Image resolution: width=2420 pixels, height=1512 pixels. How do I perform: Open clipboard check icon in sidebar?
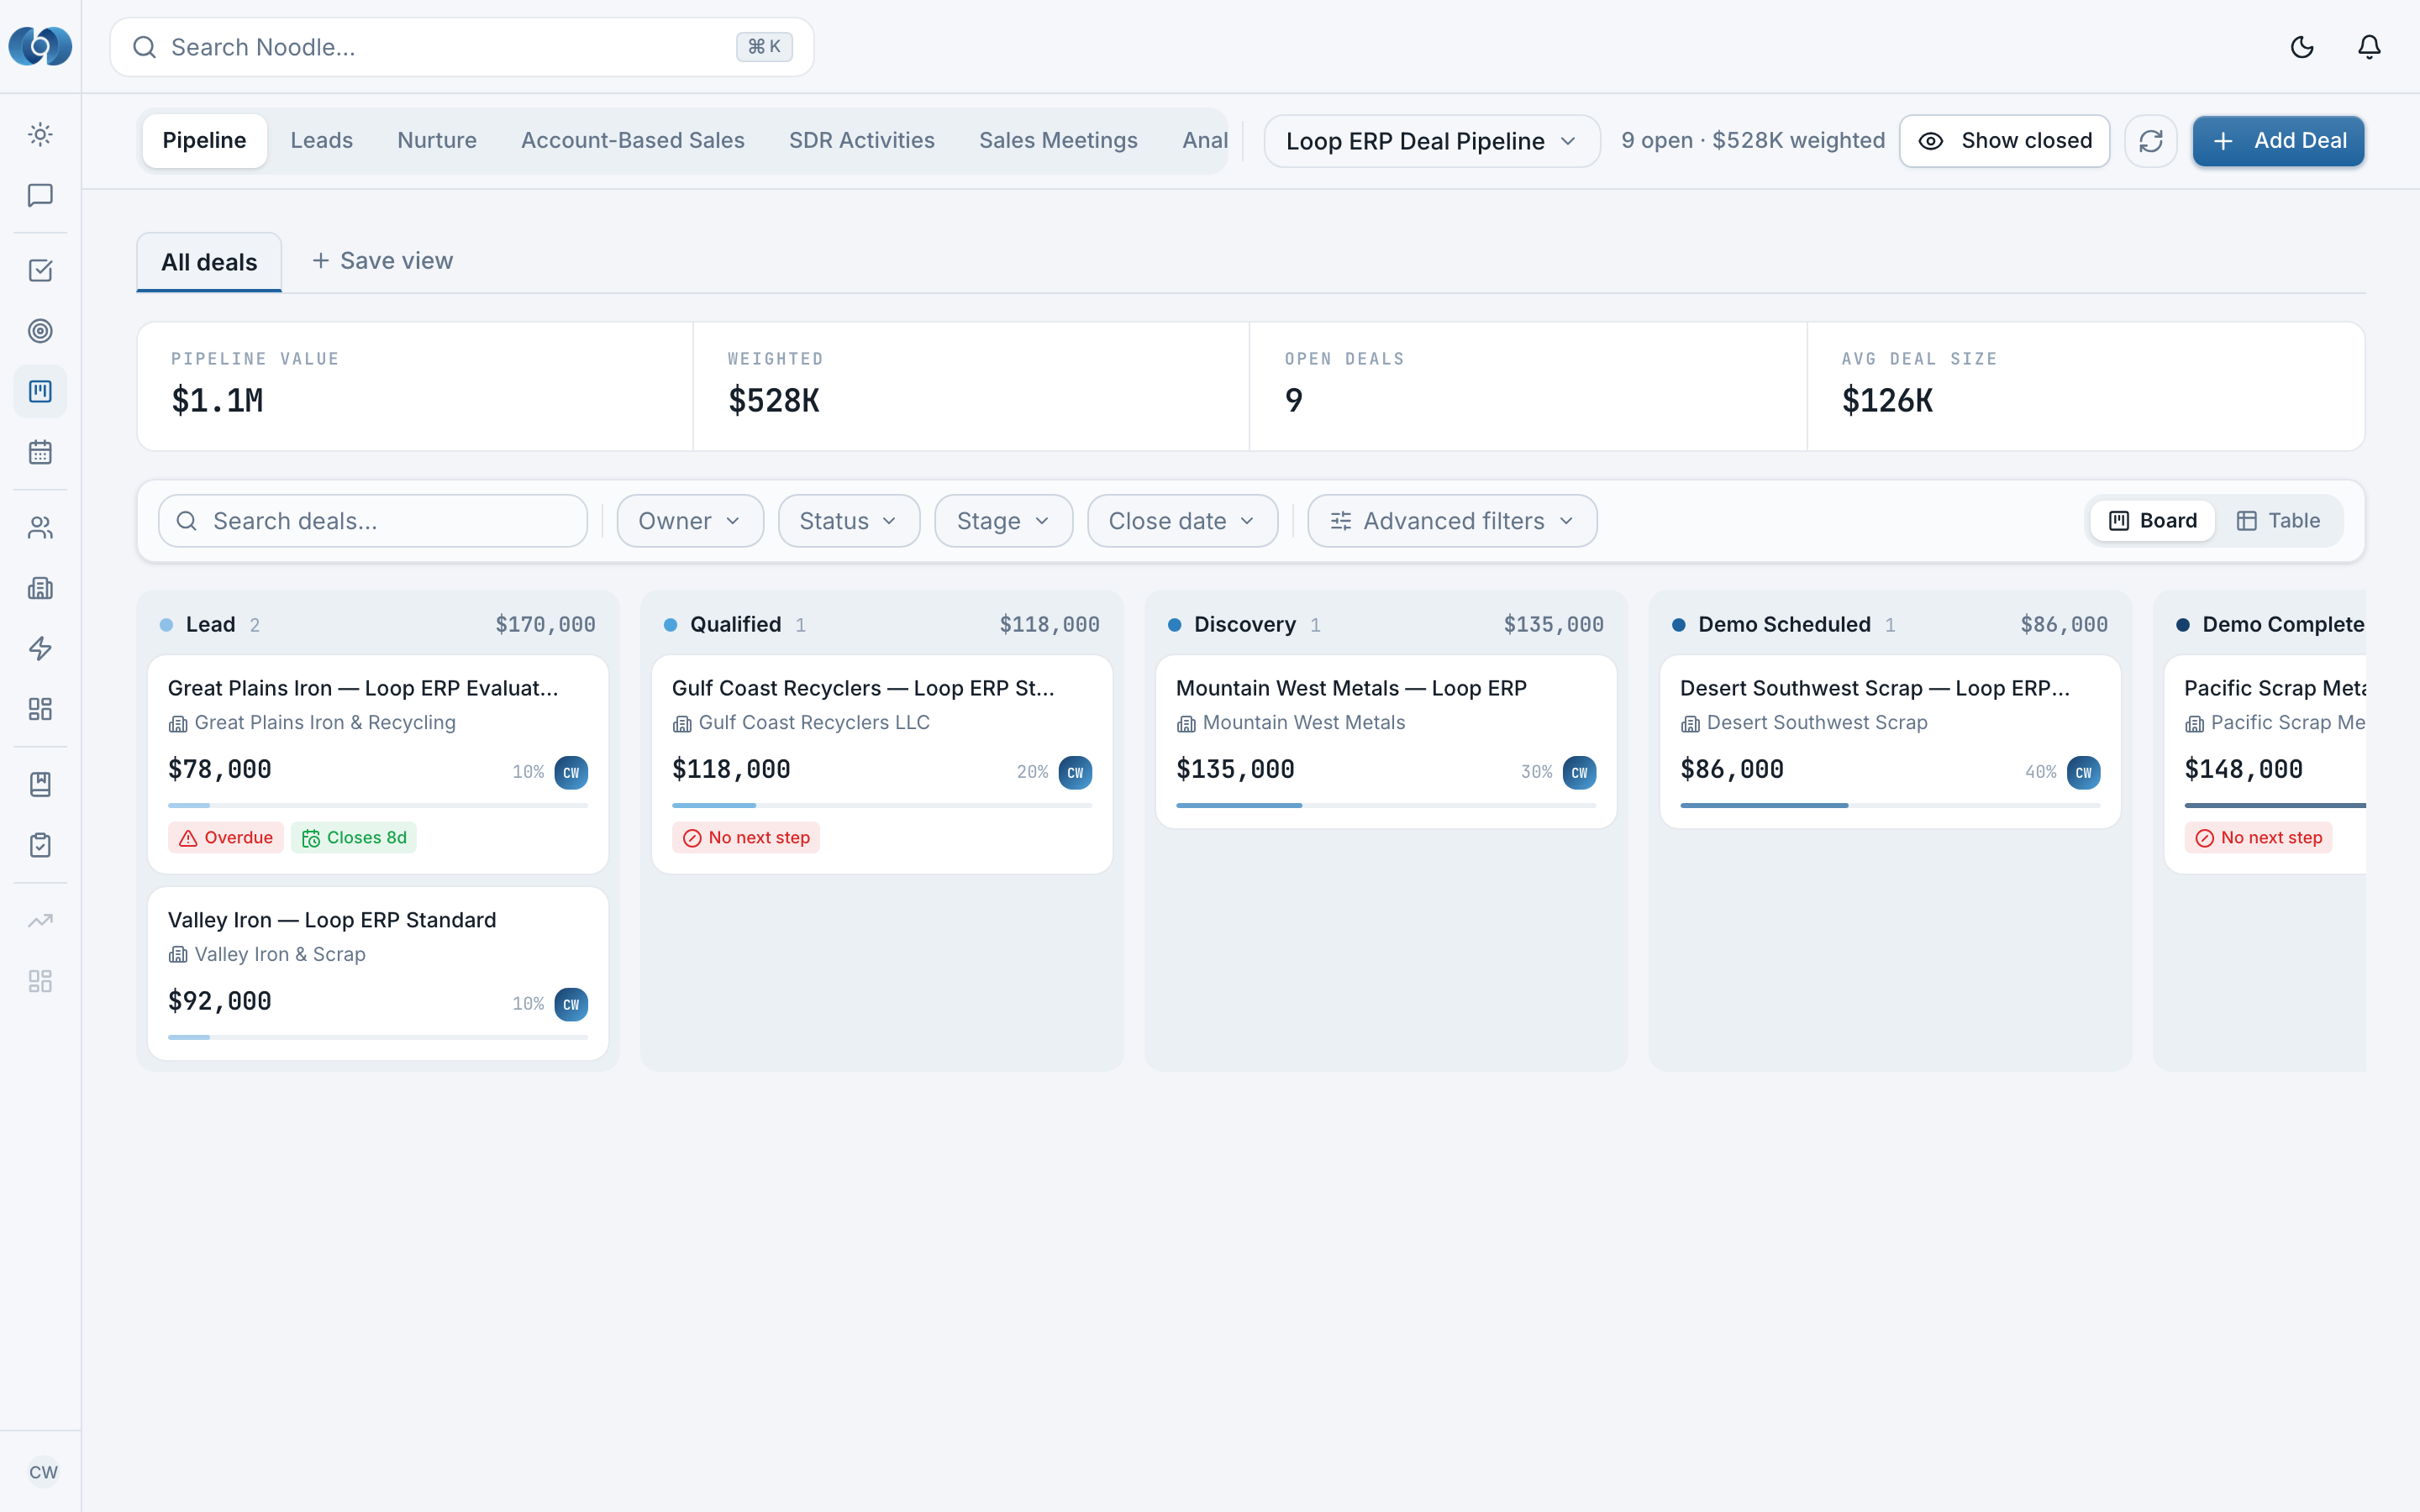coord(40,845)
